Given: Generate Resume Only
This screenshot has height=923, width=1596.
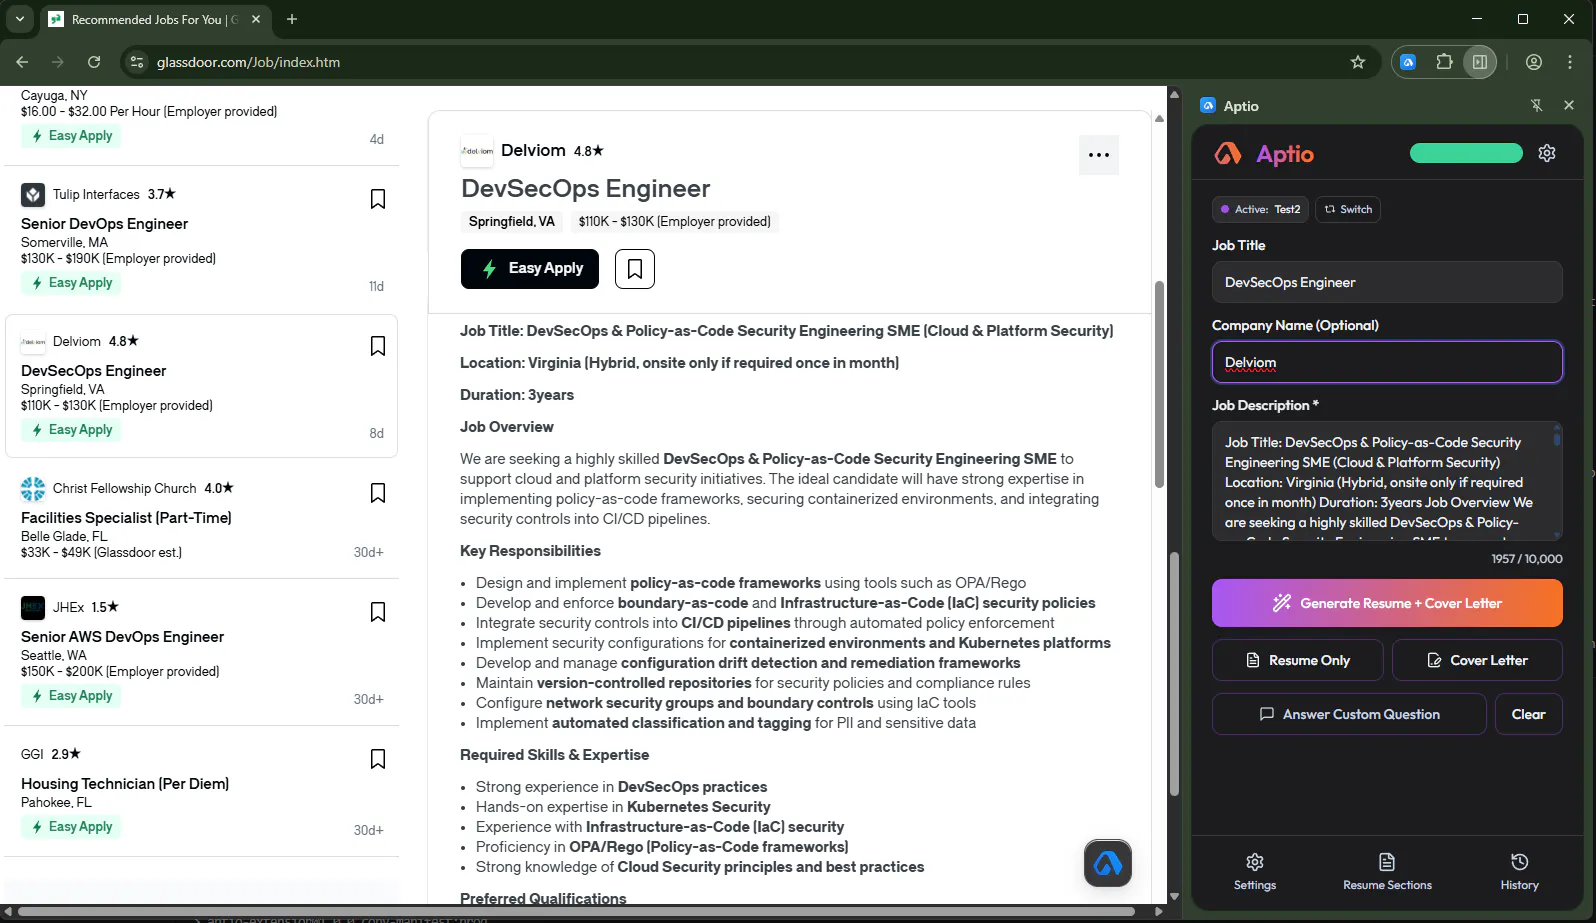Looking at the screenshot, I should coord(1298,660).
